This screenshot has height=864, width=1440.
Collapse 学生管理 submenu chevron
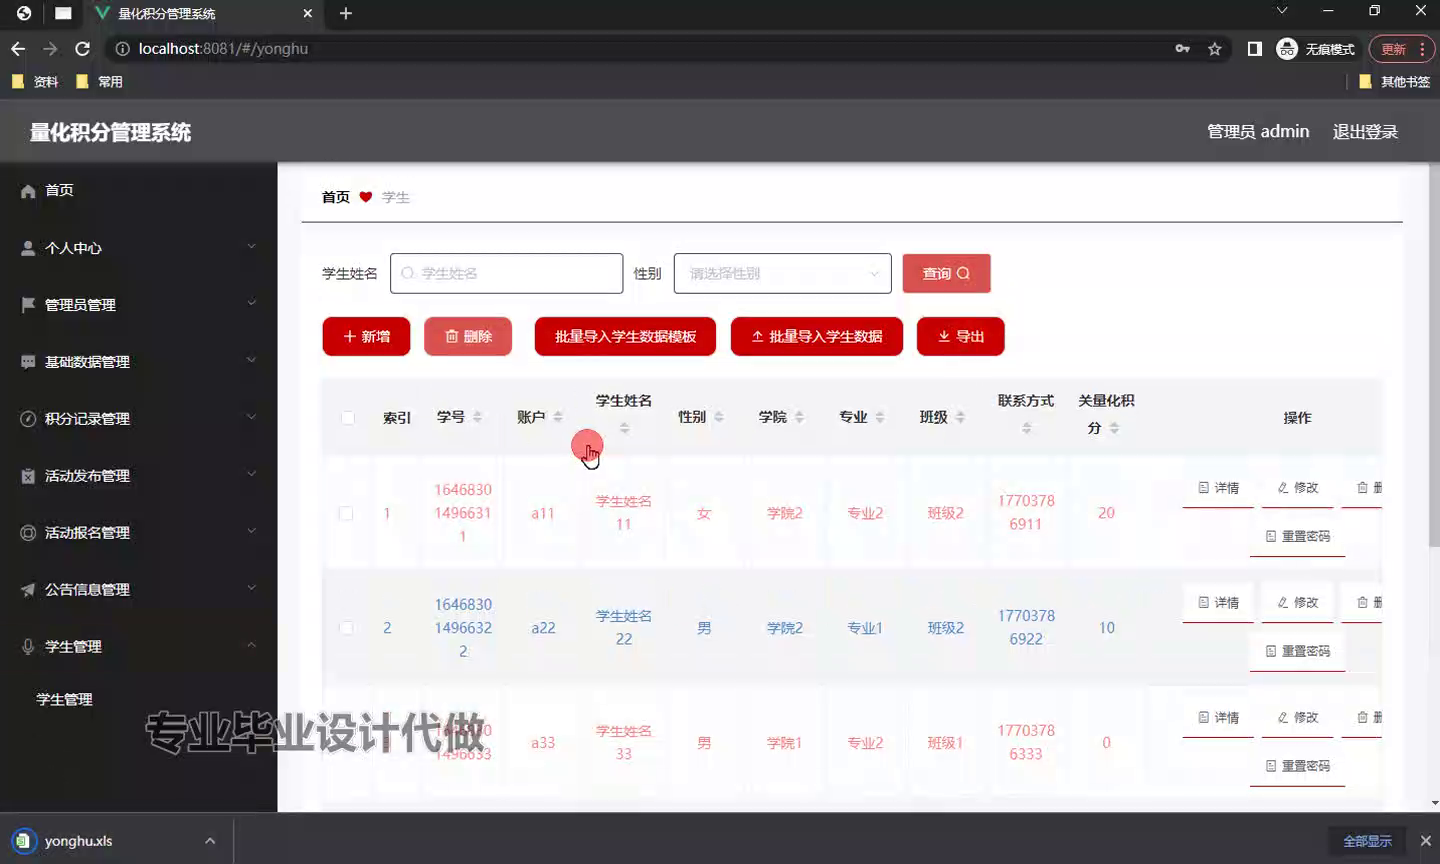tap(251, 645)
